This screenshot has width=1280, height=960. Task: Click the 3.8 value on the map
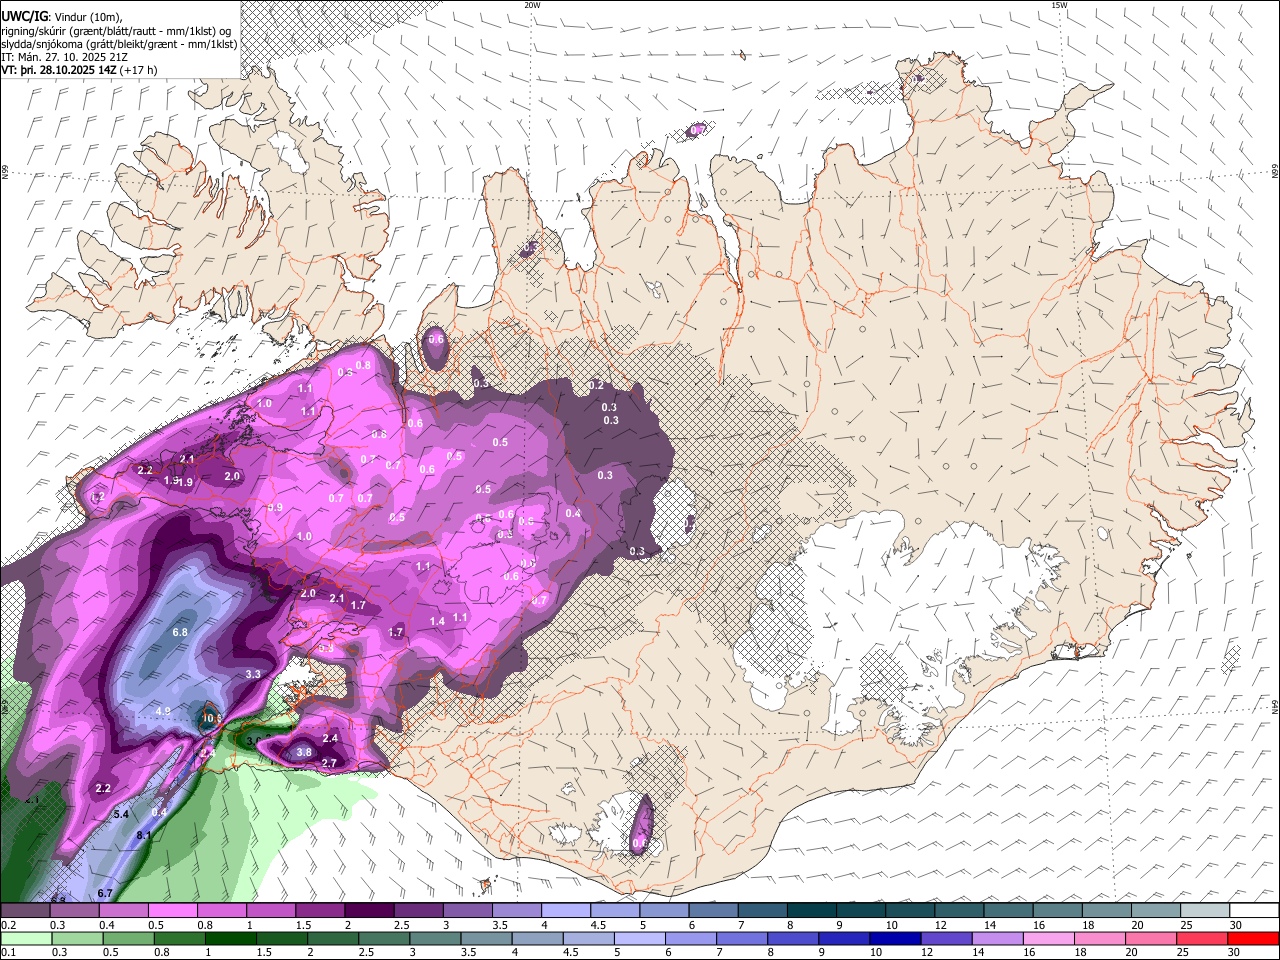coord(305,752)
